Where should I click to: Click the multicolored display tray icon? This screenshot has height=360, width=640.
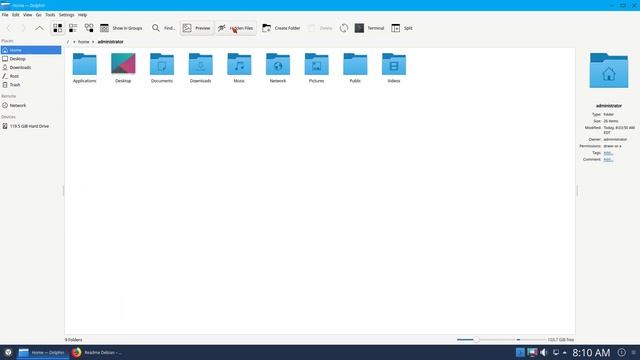click(532, 352)
